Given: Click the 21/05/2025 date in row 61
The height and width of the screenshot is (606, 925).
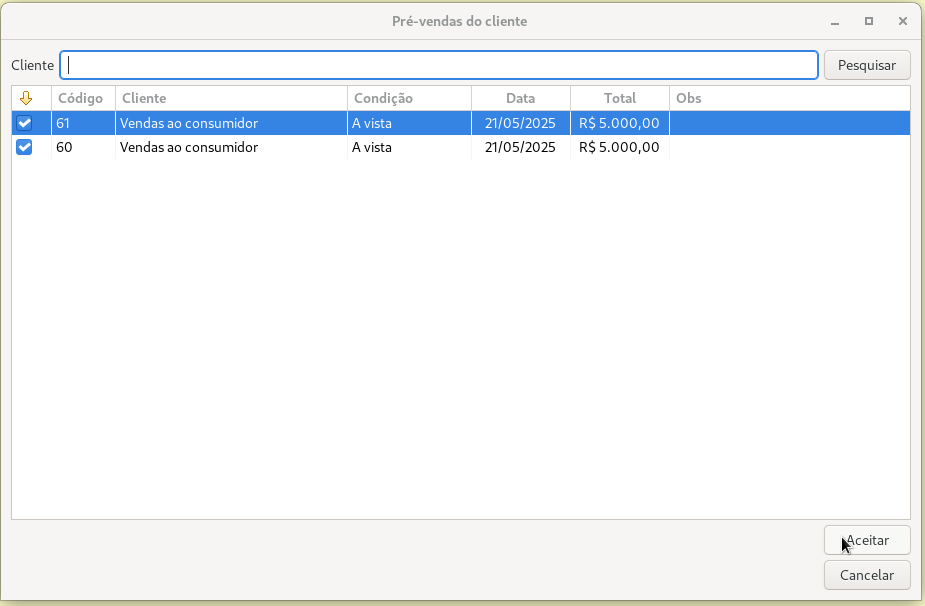Looking at the screenshot, I should (x=520, y=124).
